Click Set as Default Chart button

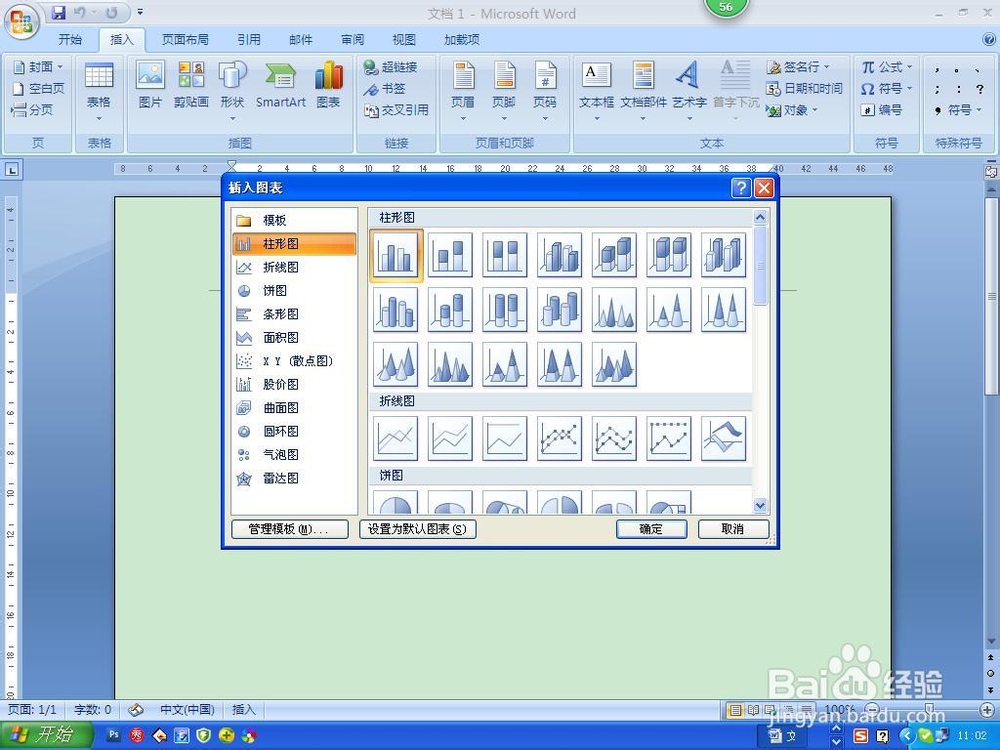[418, 529]
